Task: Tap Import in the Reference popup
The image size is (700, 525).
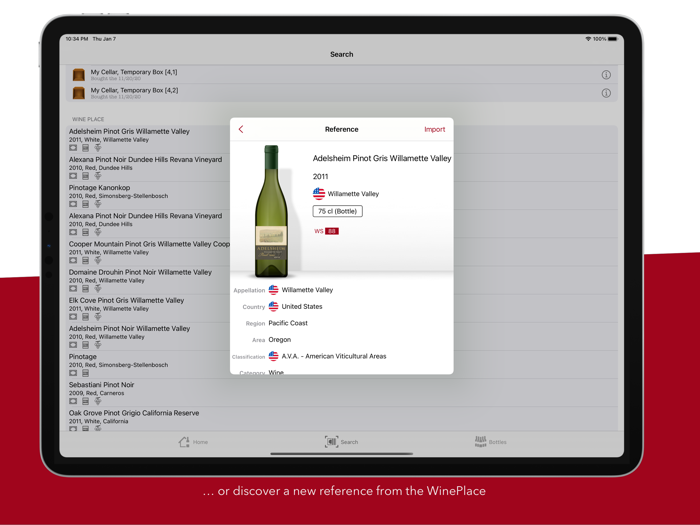Action: [434, 129]
